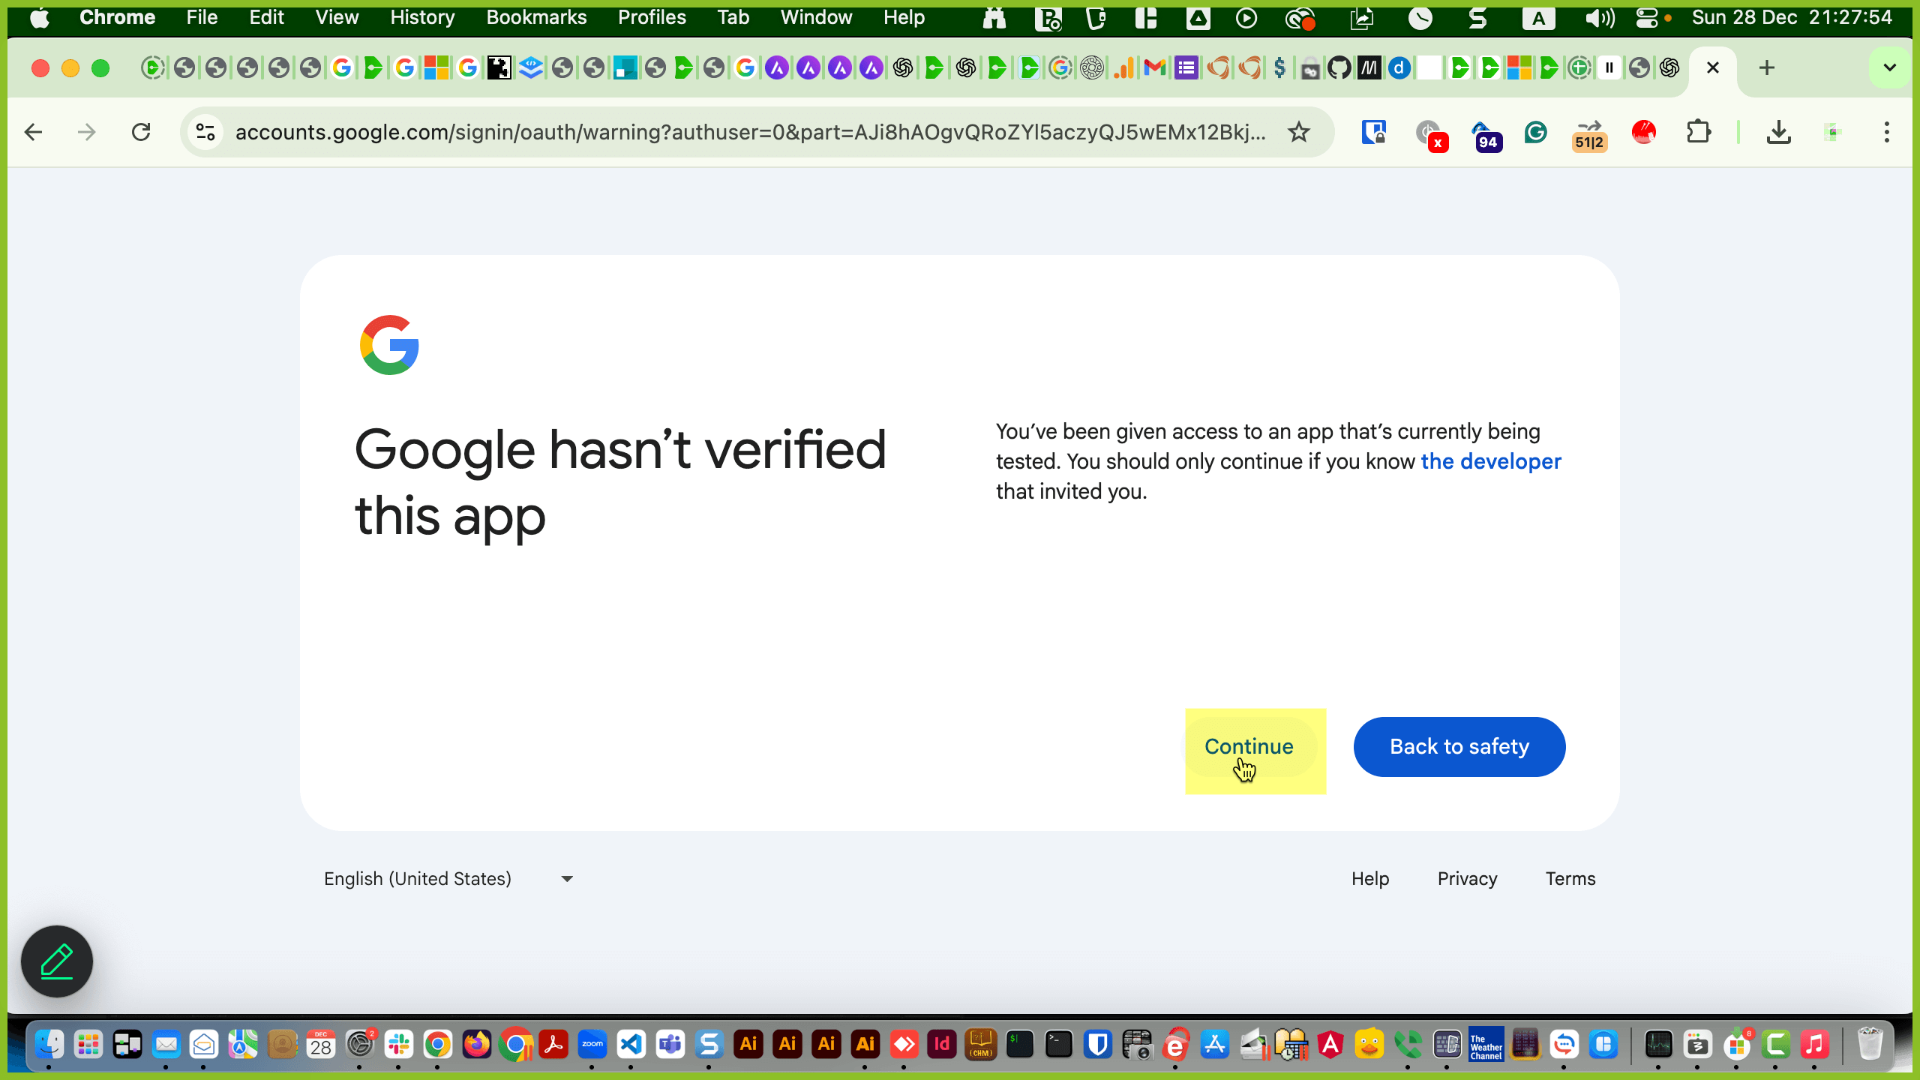Image resolution: width=1920 pixels, height=1080 pixels.
Task: Toggle the bookmark star for this page
Action: coord(1299,131)
